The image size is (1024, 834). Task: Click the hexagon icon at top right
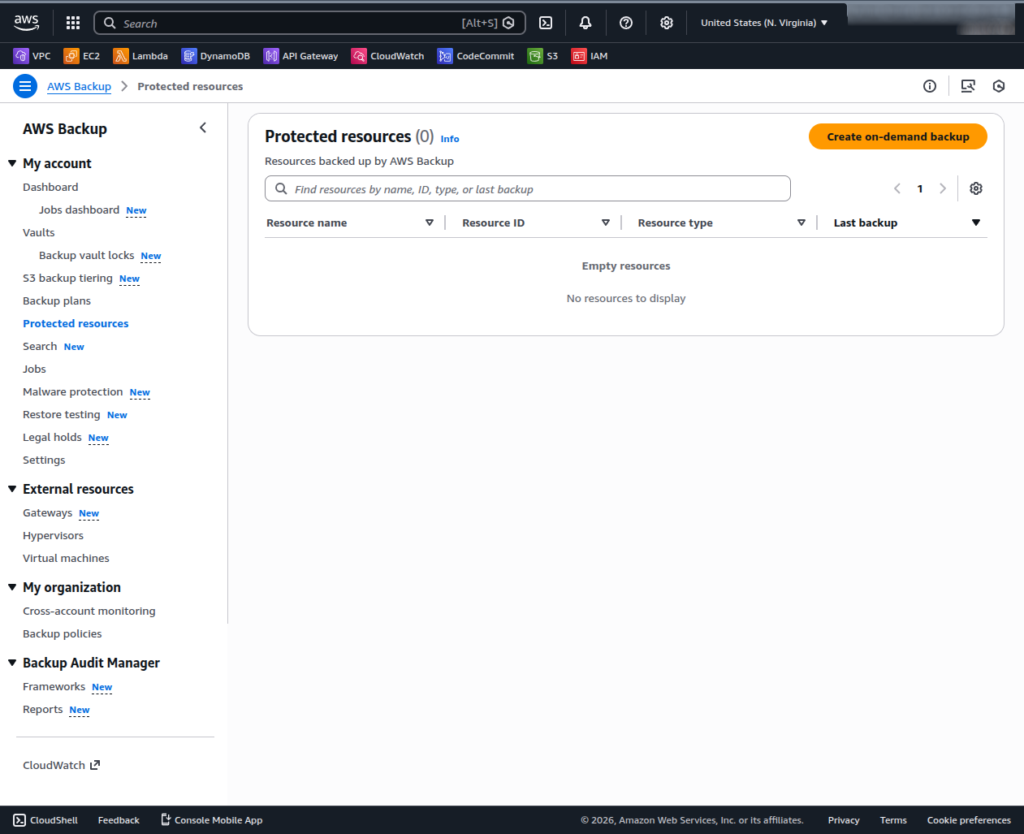pos(999,86)
